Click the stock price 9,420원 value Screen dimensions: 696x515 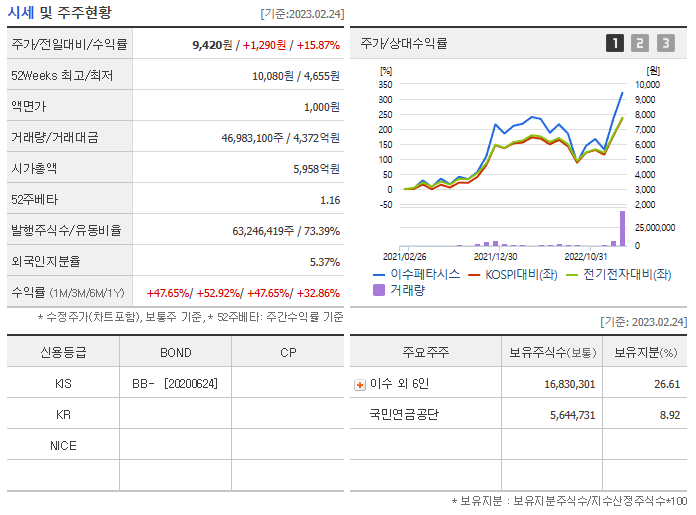click(212, 45)
